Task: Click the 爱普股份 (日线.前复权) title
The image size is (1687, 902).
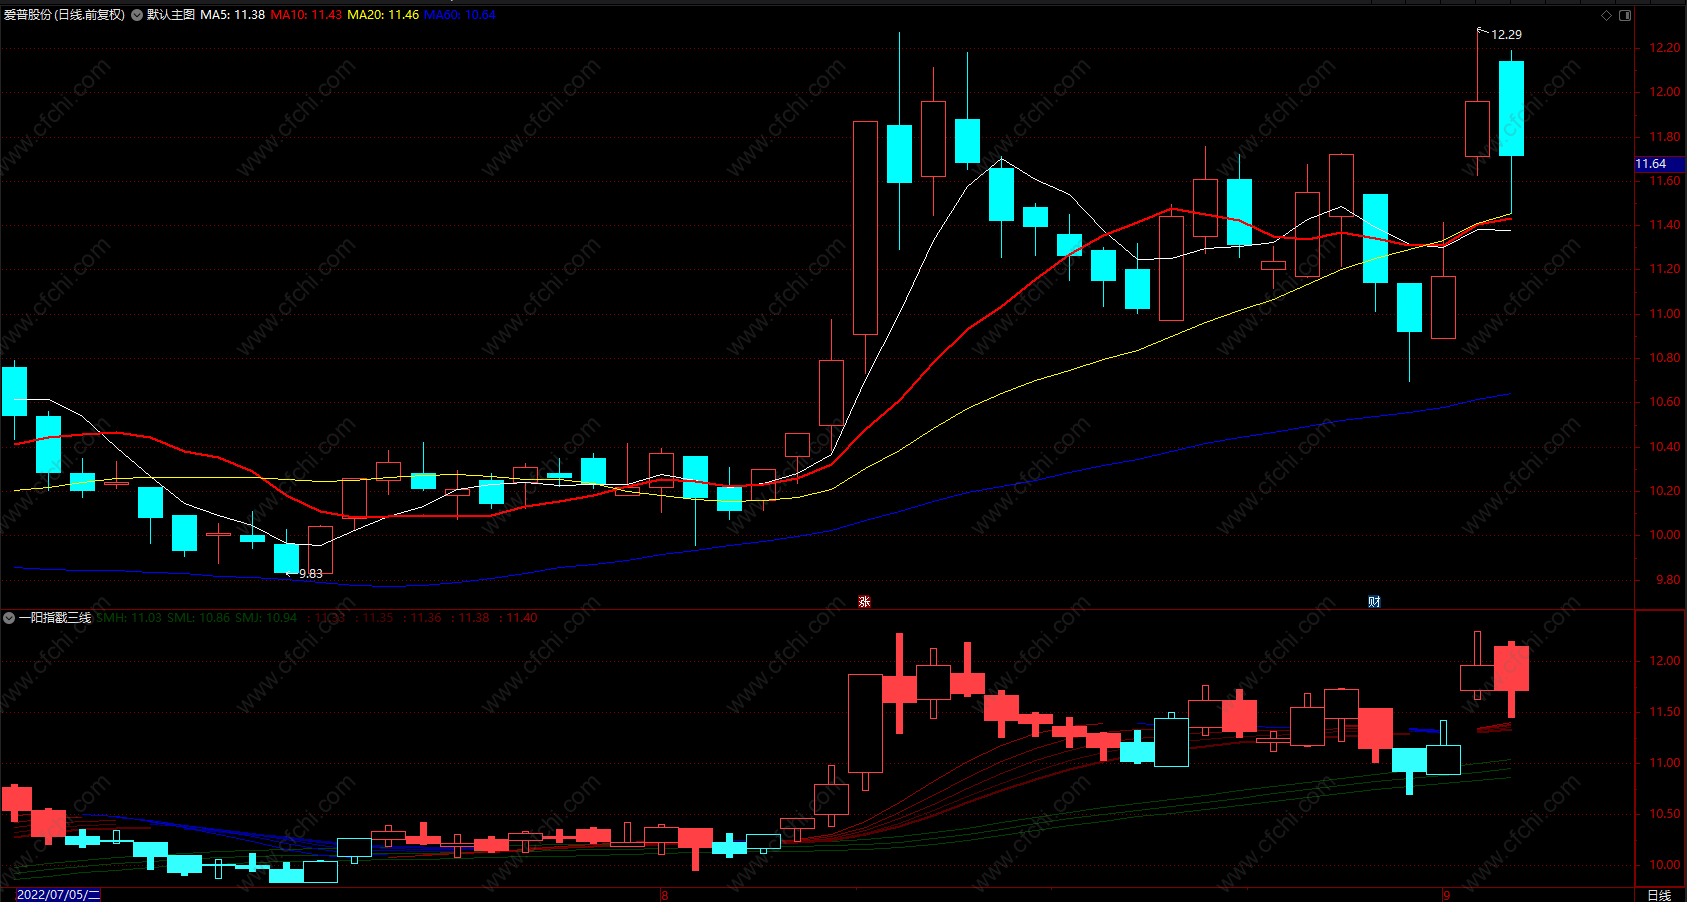Action: pos(64,15)
